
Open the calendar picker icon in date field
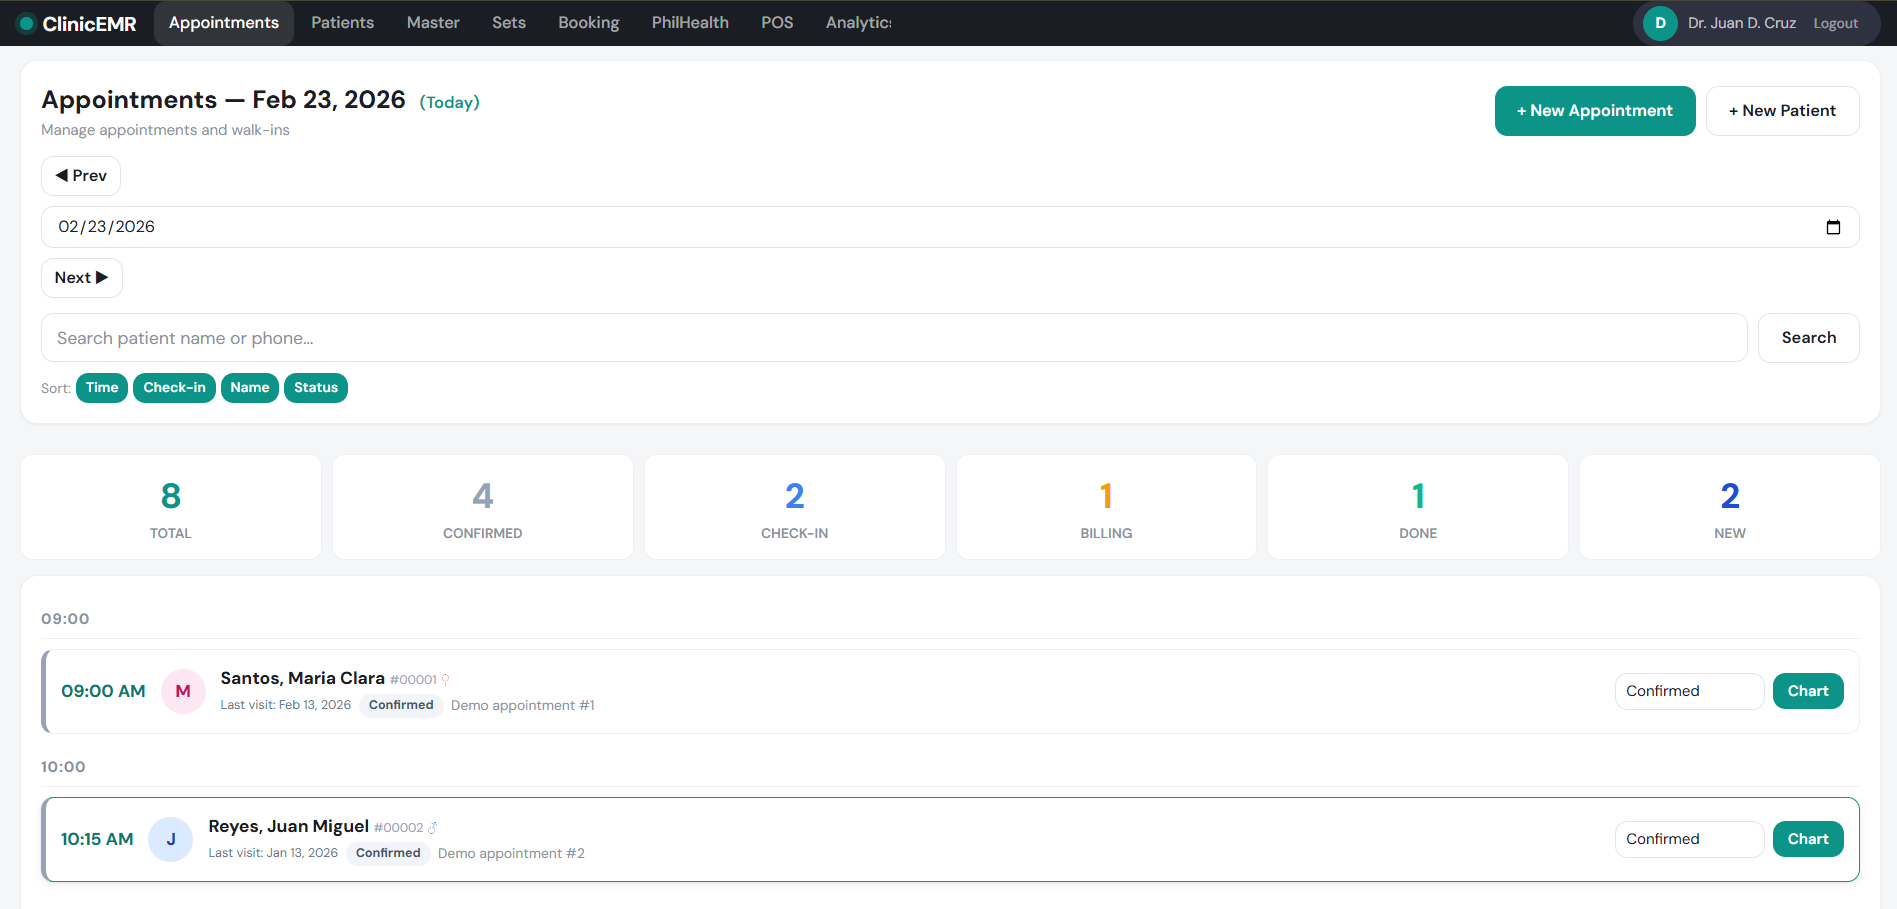point(1832,227)
